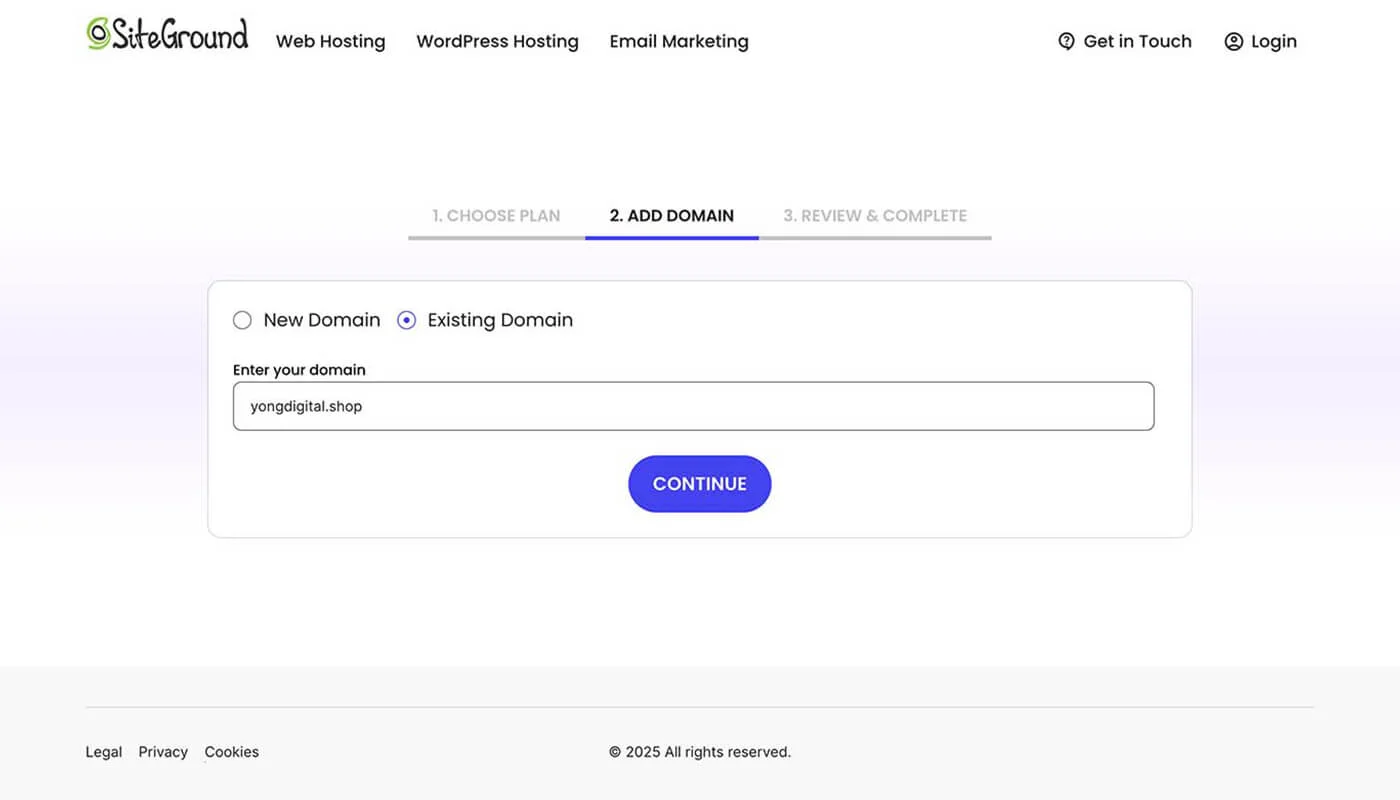Open the Legal page
1400x800 pixels.
coord(103,751)
